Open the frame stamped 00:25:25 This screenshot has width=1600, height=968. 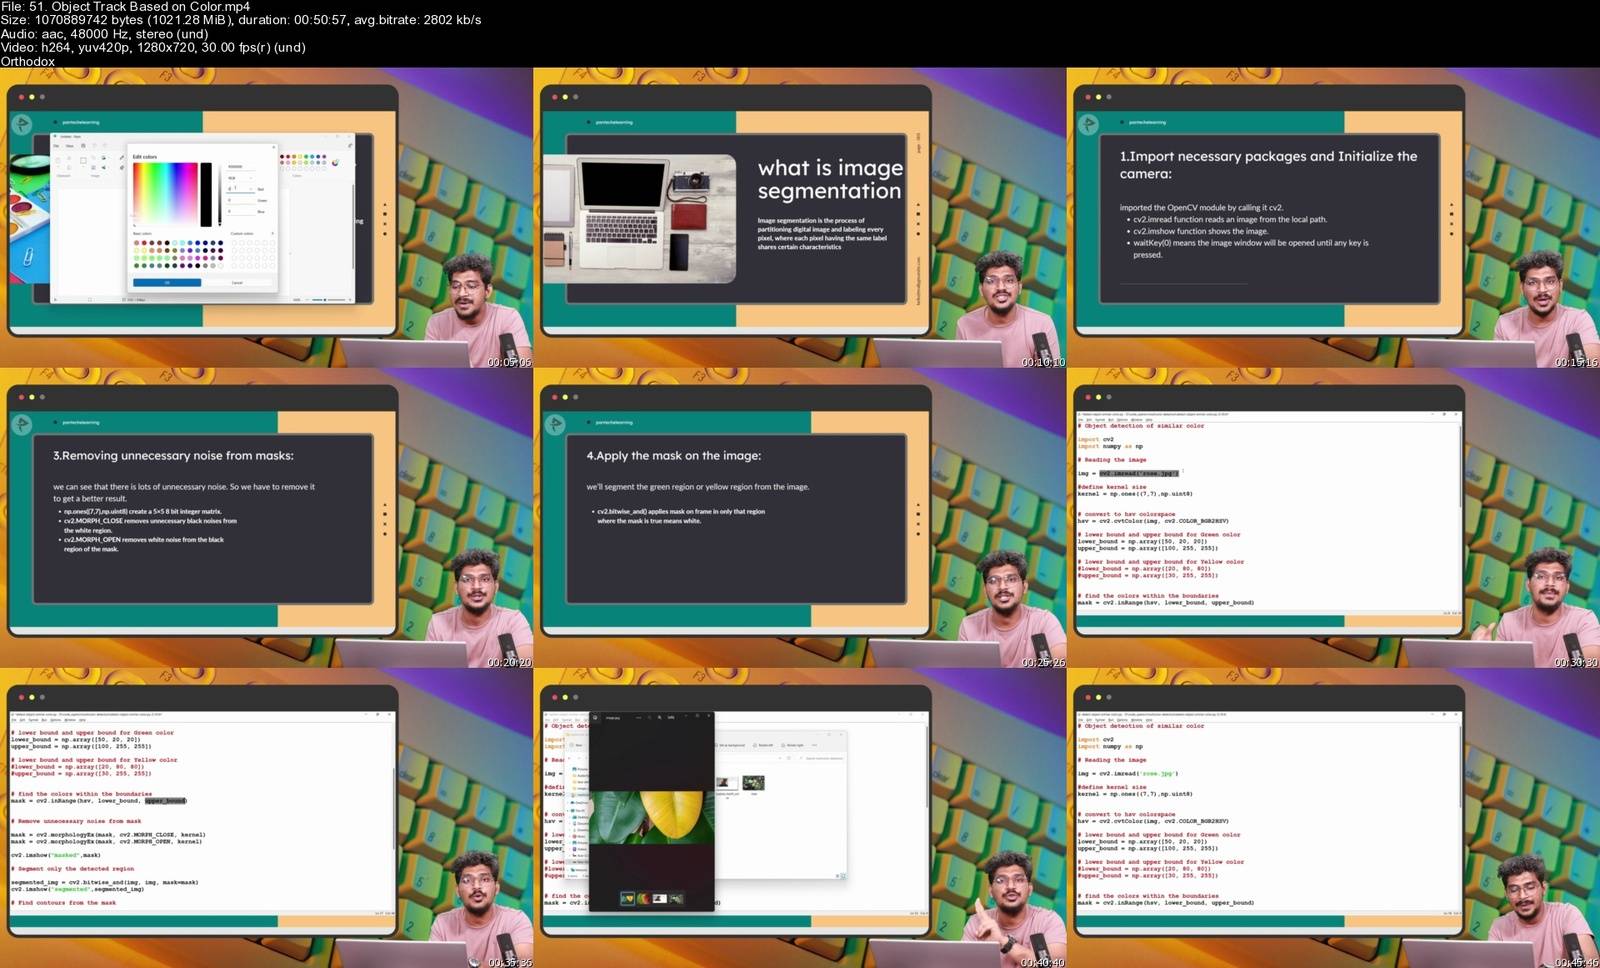click(x=800, y=518)
